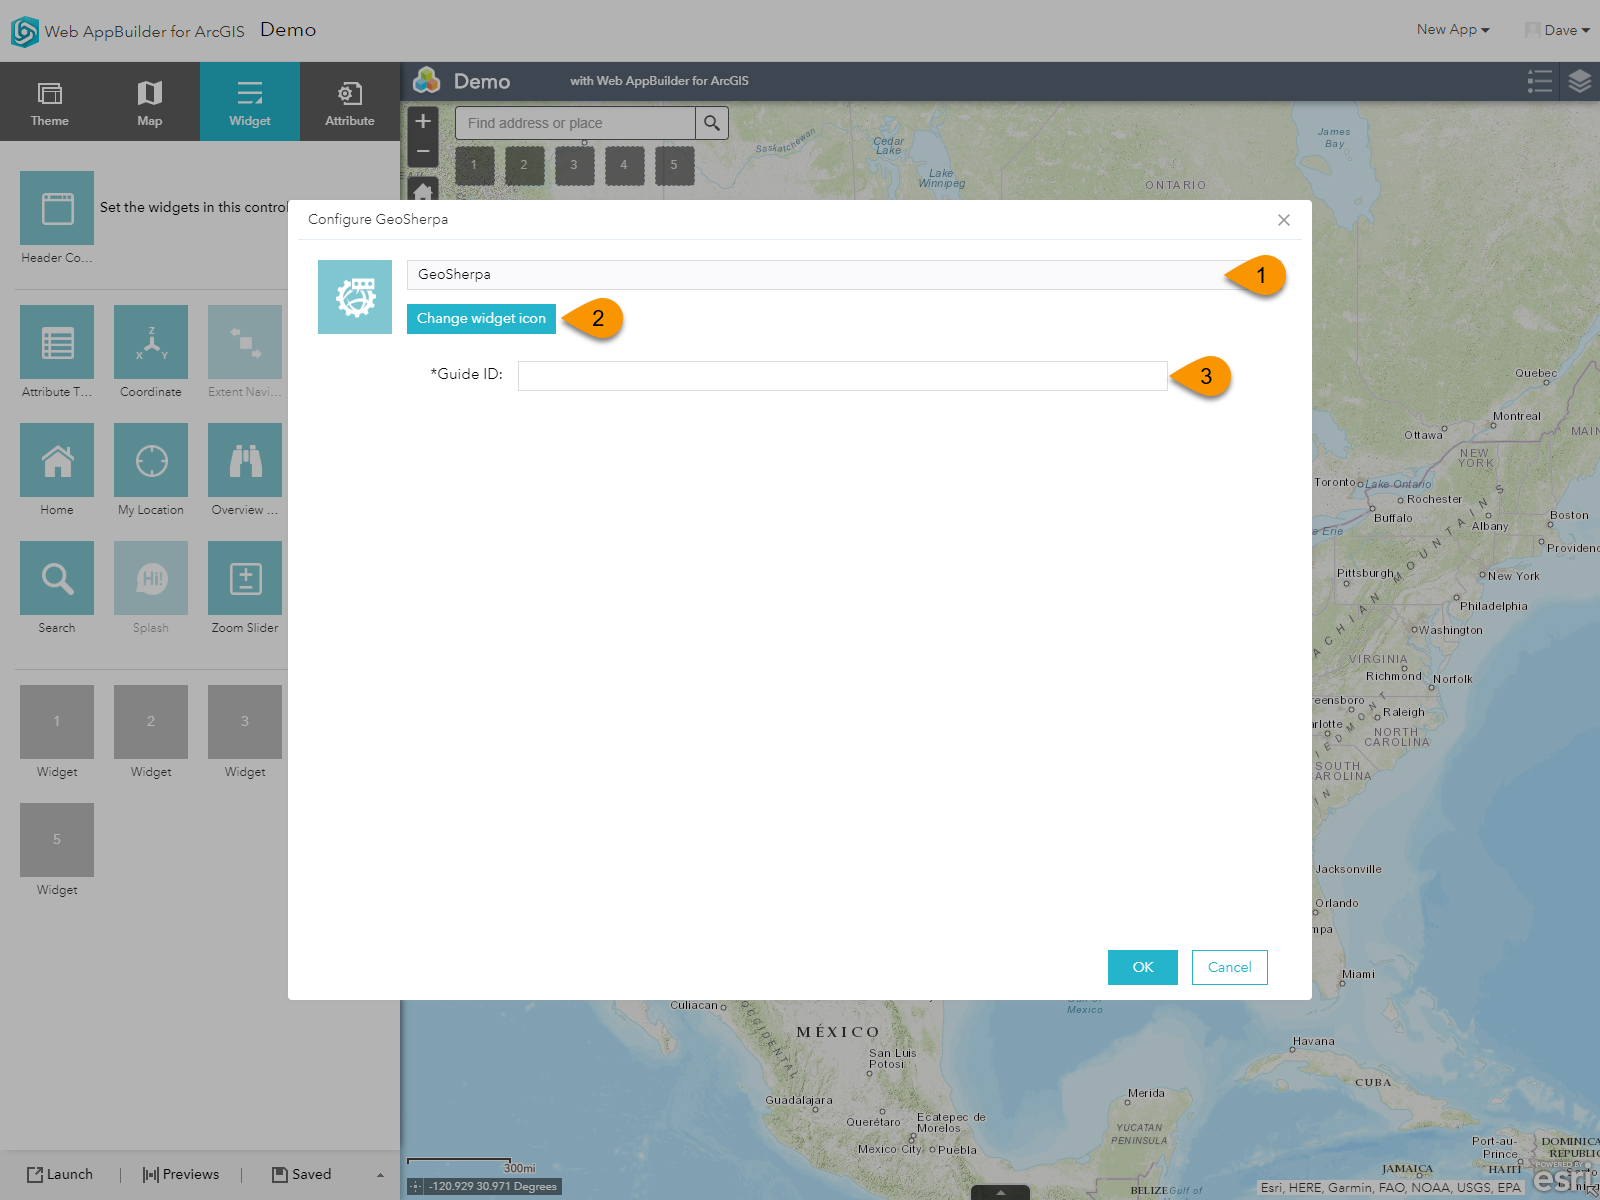
Task: Open Previews
Action: (x=181, y=1175)
